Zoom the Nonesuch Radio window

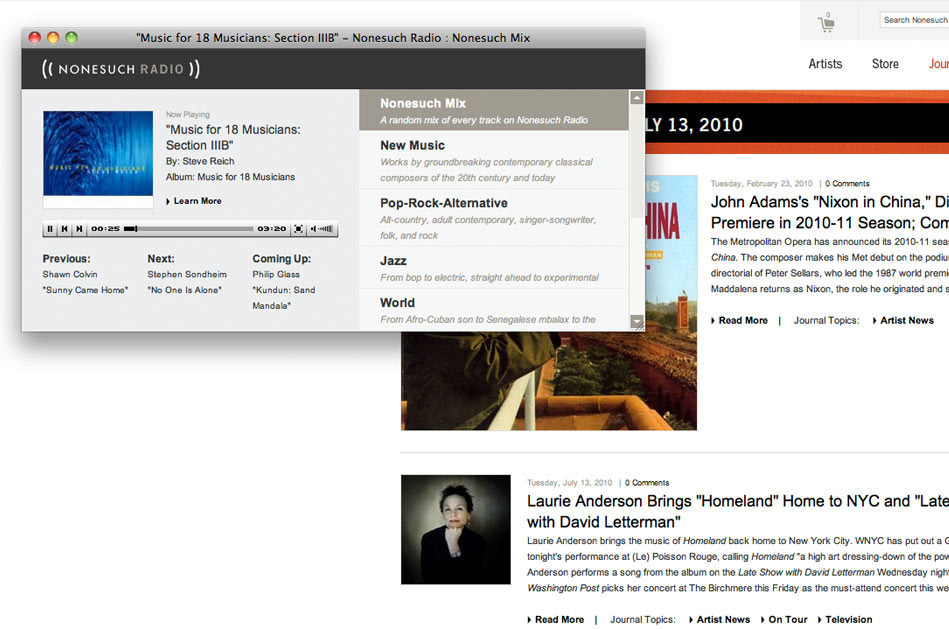71,38
